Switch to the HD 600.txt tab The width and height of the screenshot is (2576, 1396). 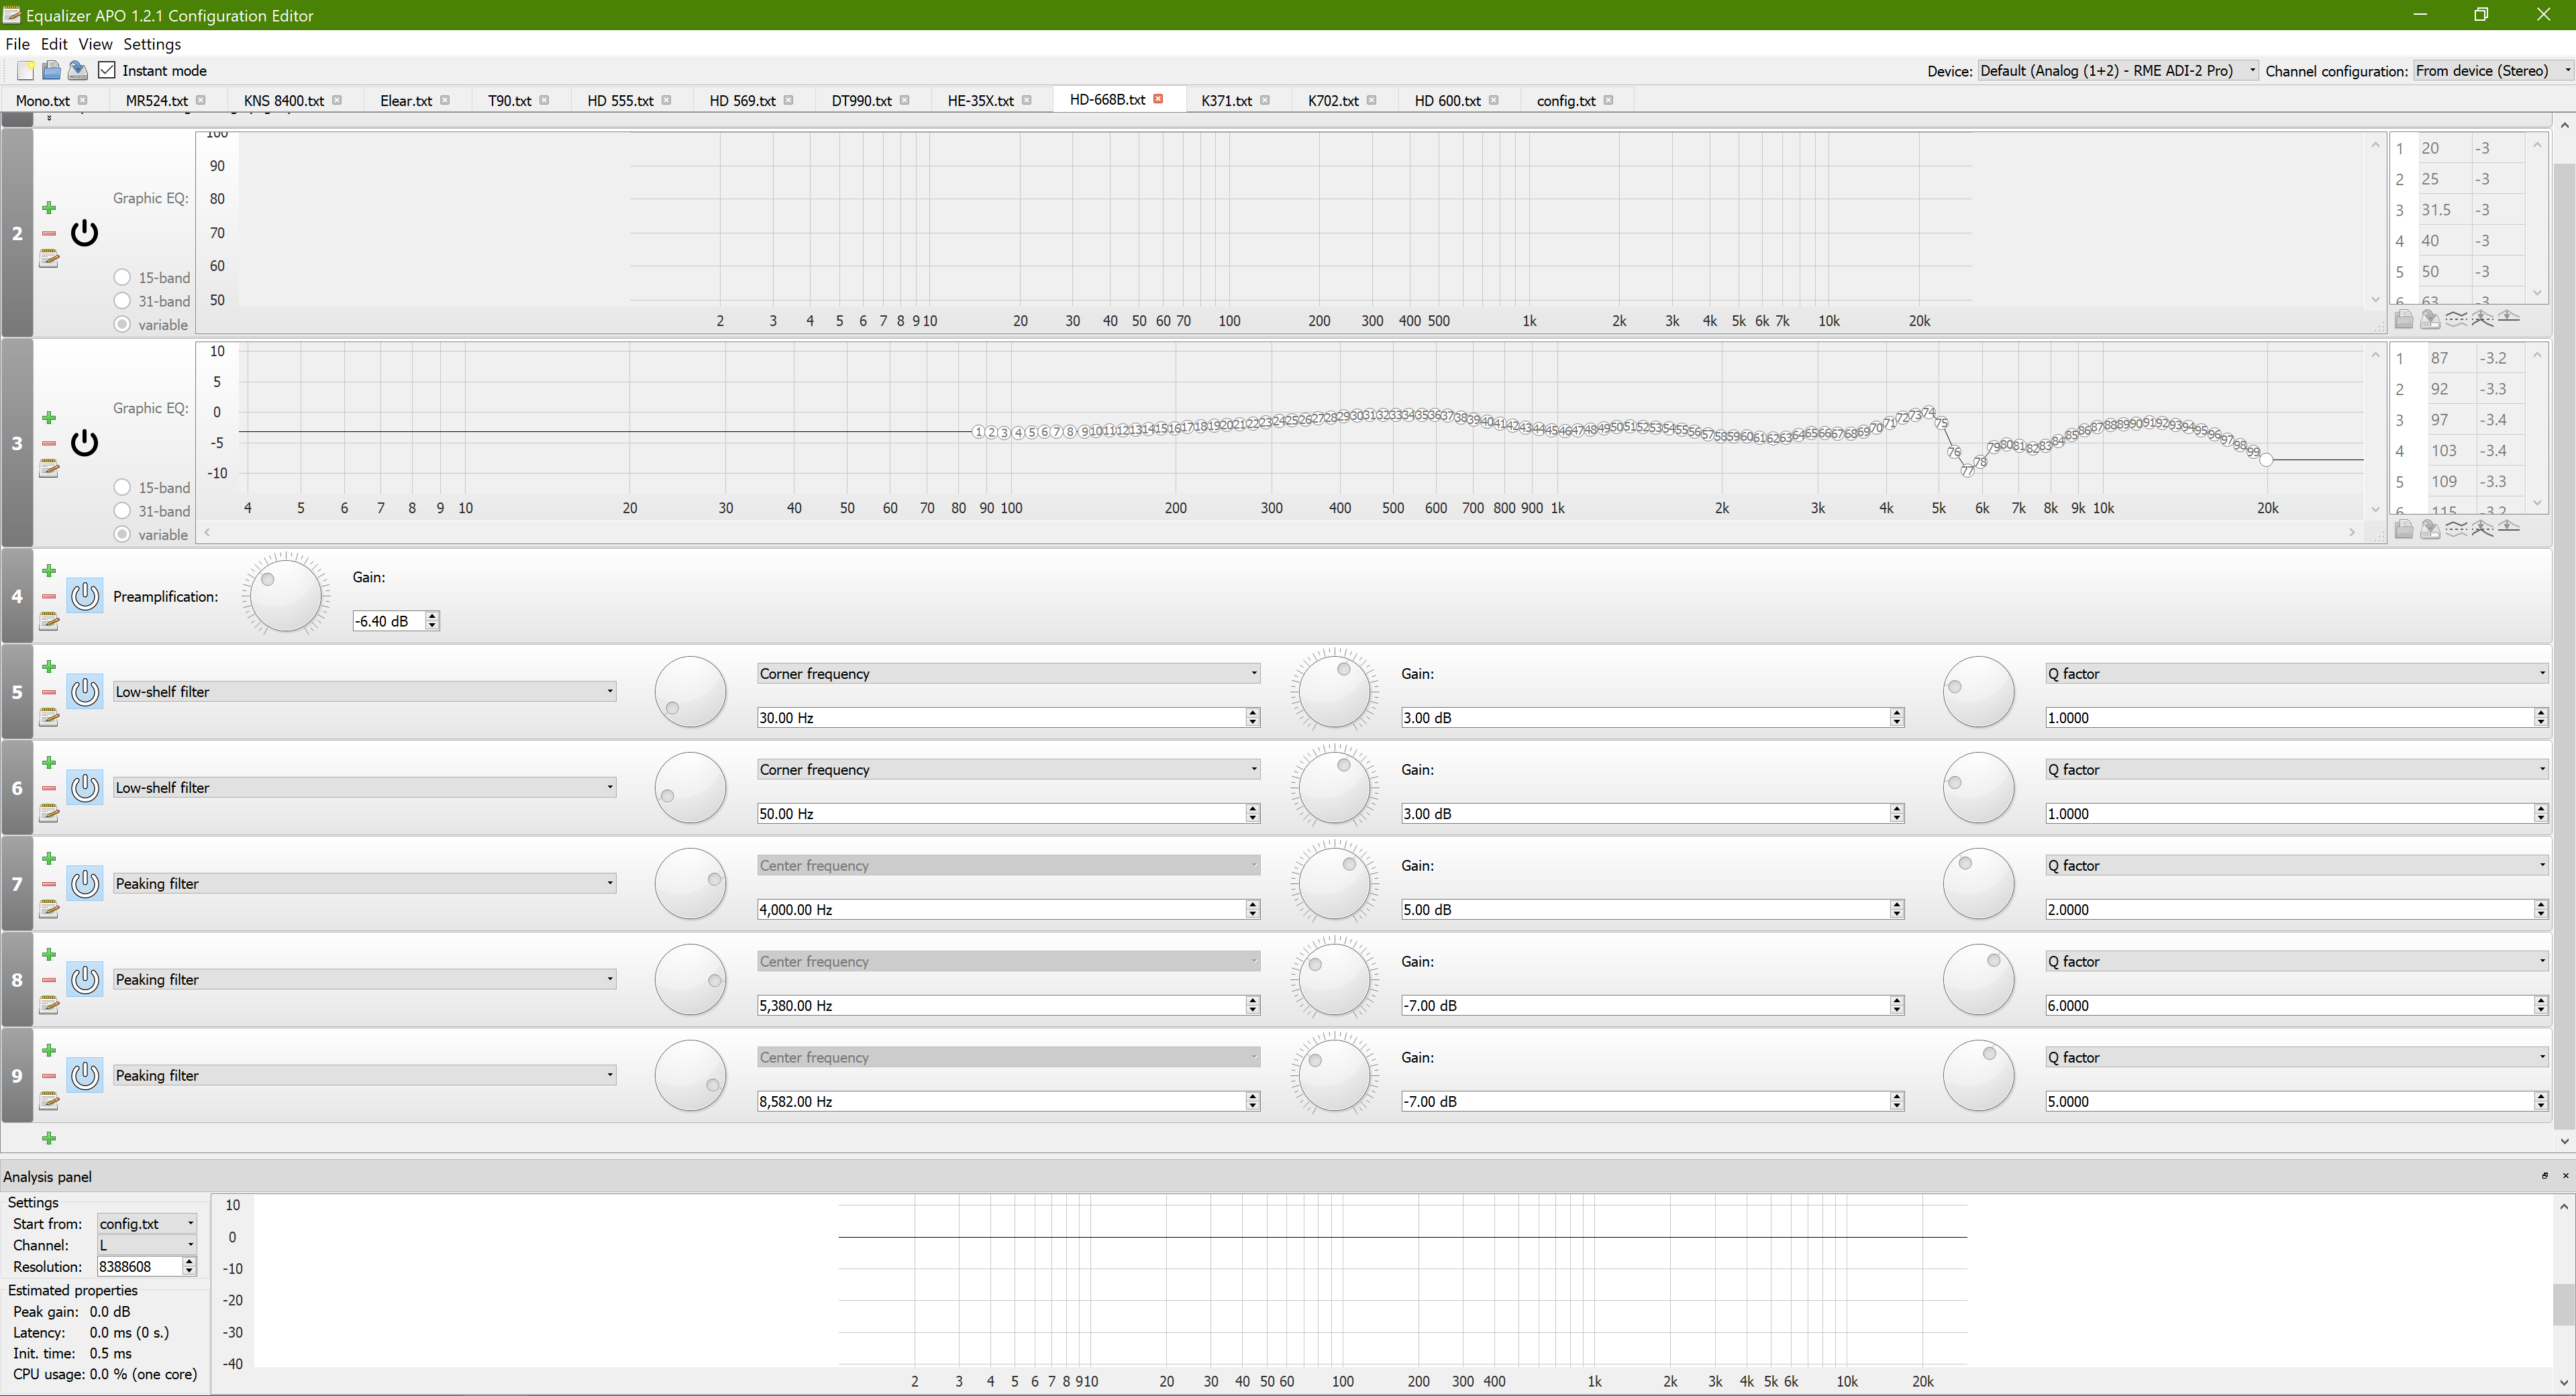1446,100
